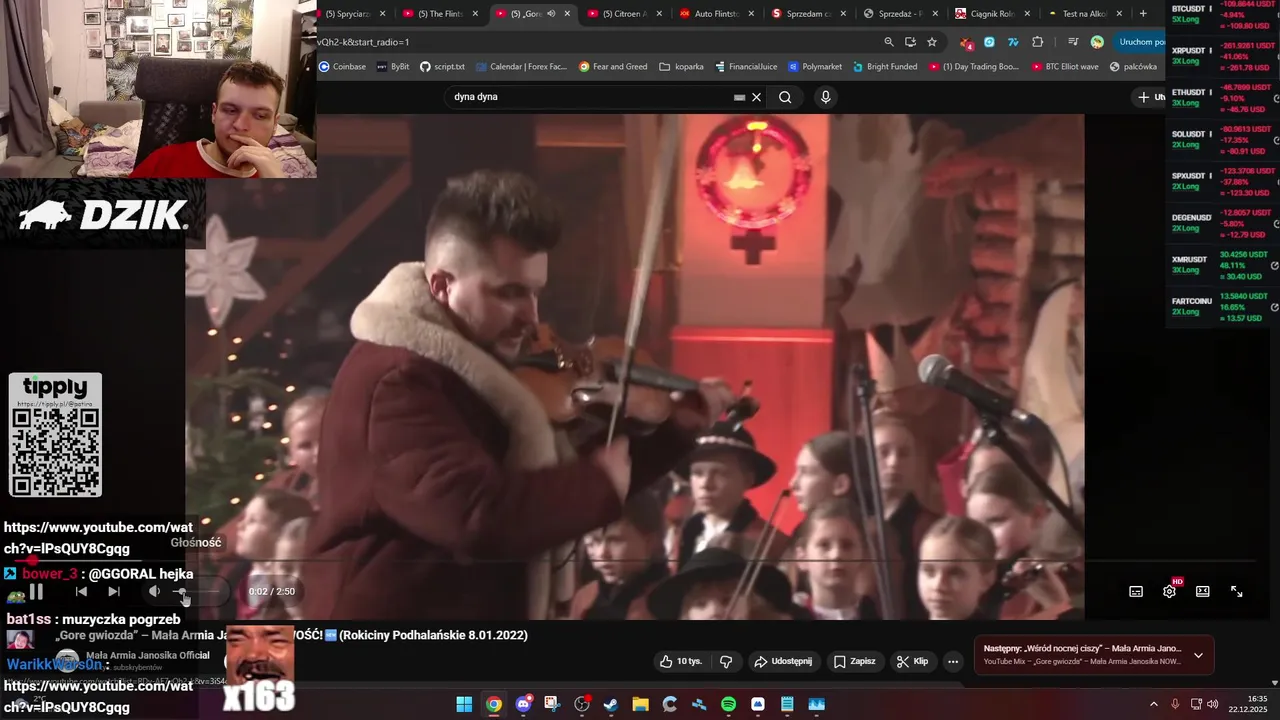Viewport: 1280px width, 720px height.
Task: Open Calendar Forex Factory bookmark
Action: tap(521, 67)
